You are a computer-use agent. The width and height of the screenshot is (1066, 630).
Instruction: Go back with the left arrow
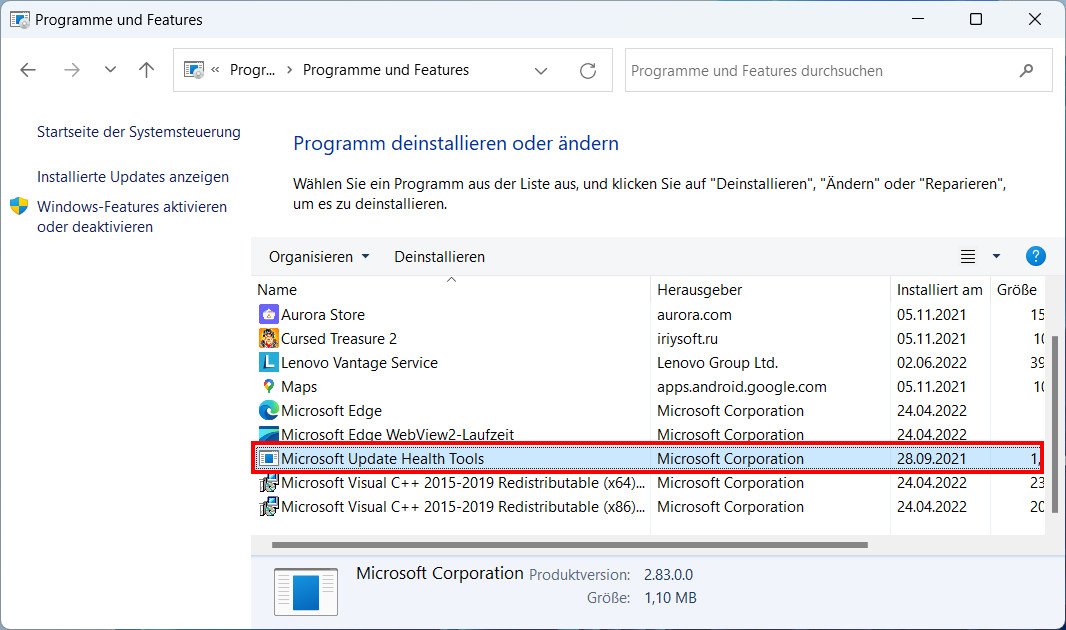pyautogui.click(x=28, y=70)
